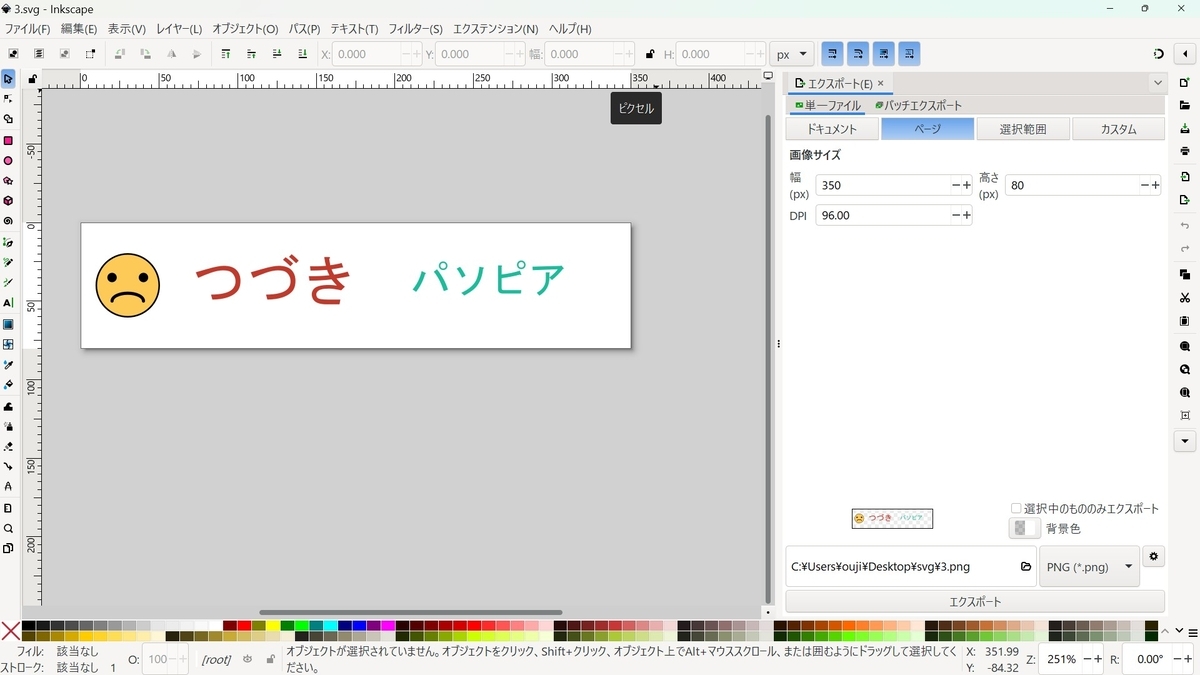The image size is (1200, 675).
Task: Open the 背景色 background color swatch
Action: point(1024,528)
